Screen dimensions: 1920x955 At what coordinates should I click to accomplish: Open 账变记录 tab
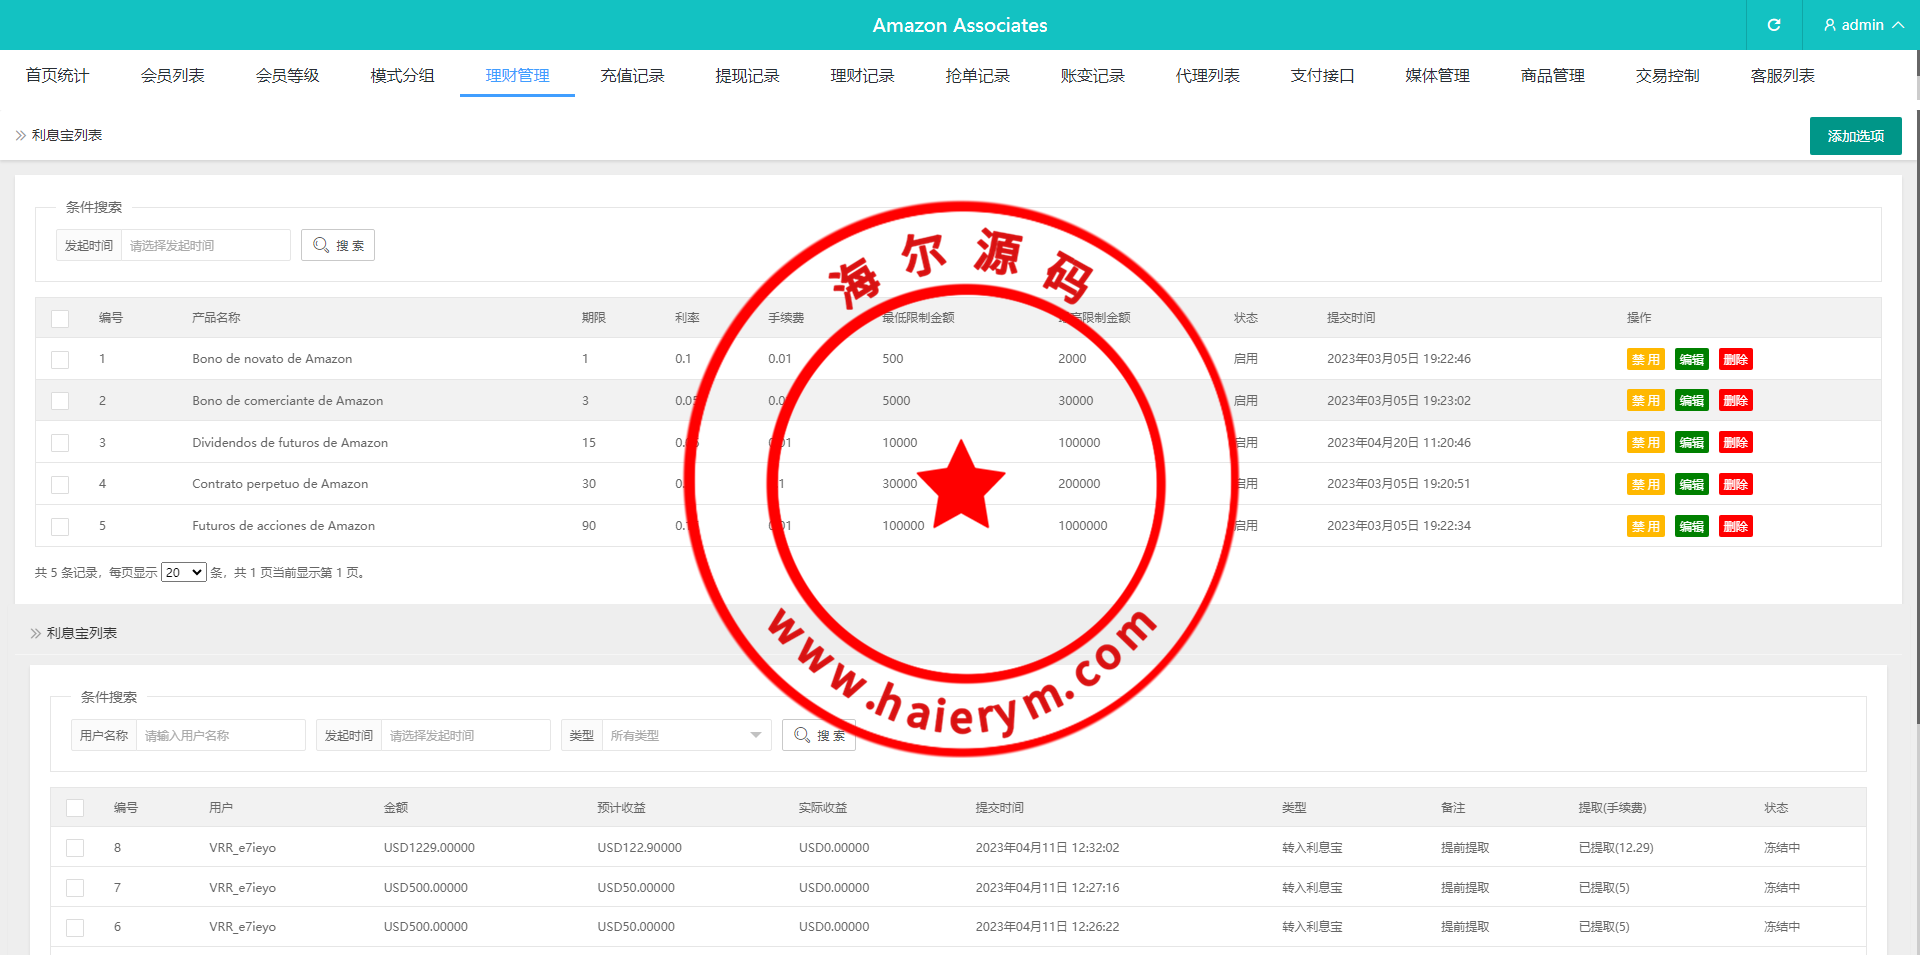pyautogui.click(x=1092, y=75)
